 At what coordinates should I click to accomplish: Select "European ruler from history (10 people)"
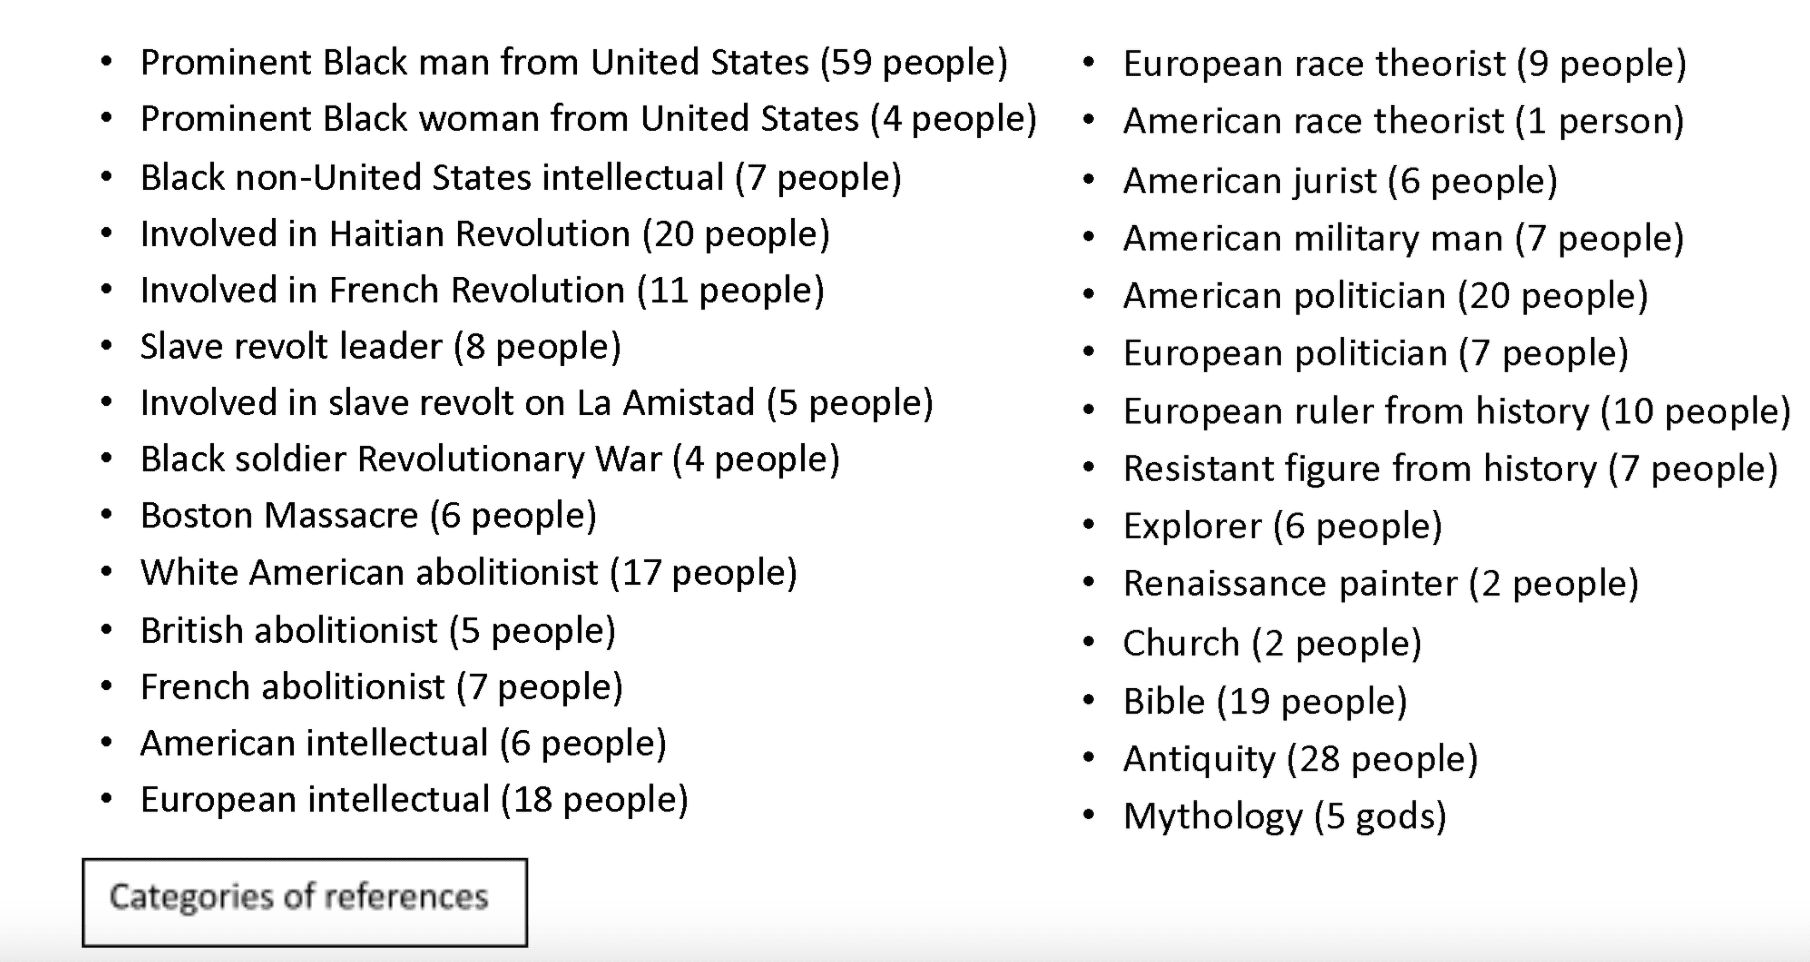1456,411
